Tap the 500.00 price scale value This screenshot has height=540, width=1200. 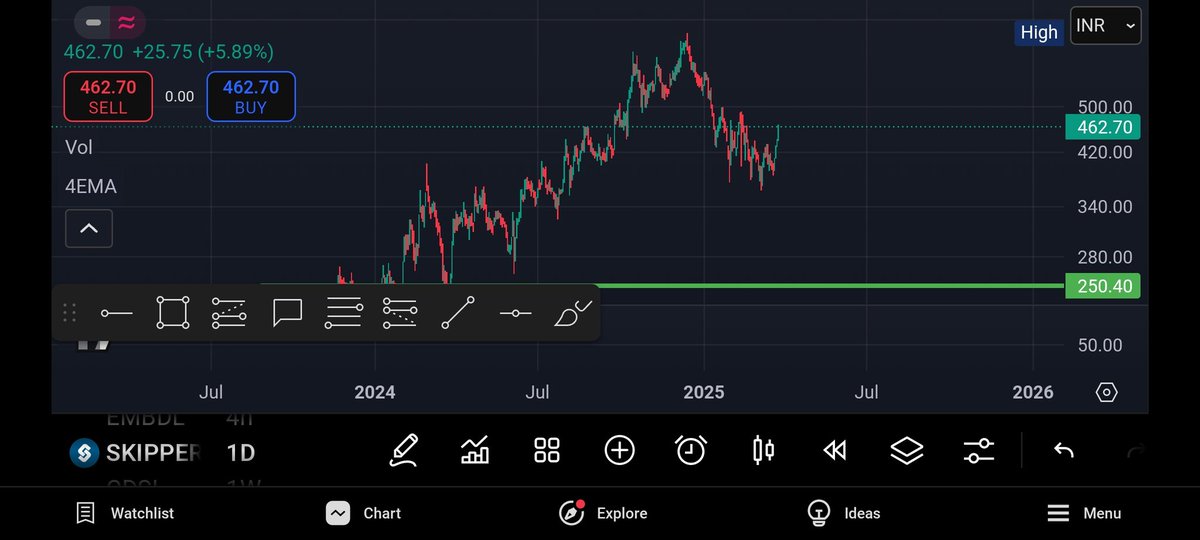pyautogui.click(x=1104, y=107)
